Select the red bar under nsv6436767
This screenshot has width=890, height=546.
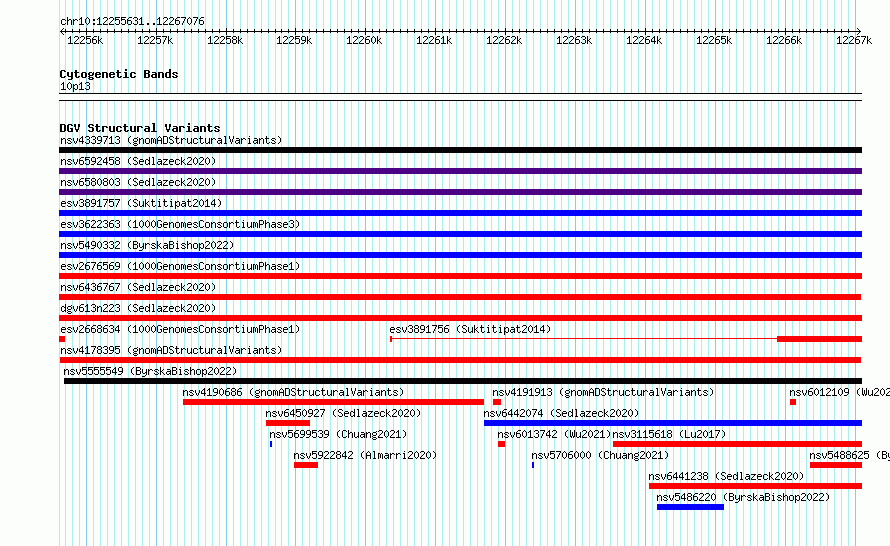(x=460, y=297)
